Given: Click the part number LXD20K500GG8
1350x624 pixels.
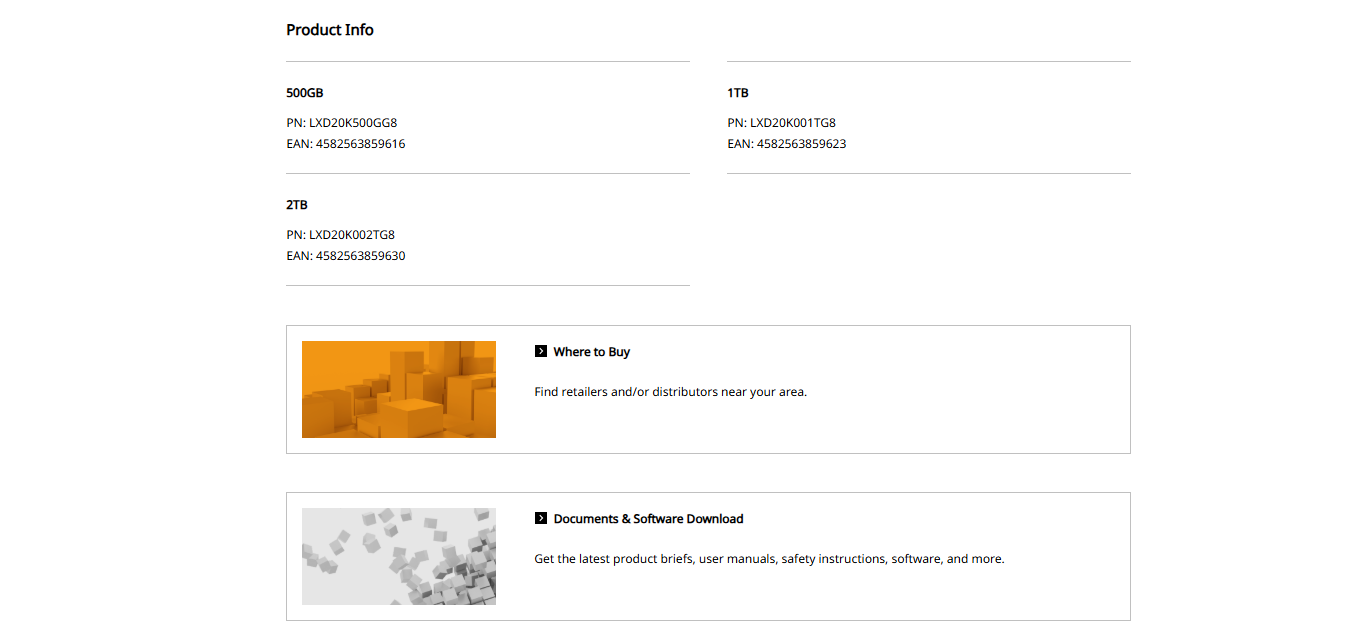Looking at the screenshot, I should (353, 123).
